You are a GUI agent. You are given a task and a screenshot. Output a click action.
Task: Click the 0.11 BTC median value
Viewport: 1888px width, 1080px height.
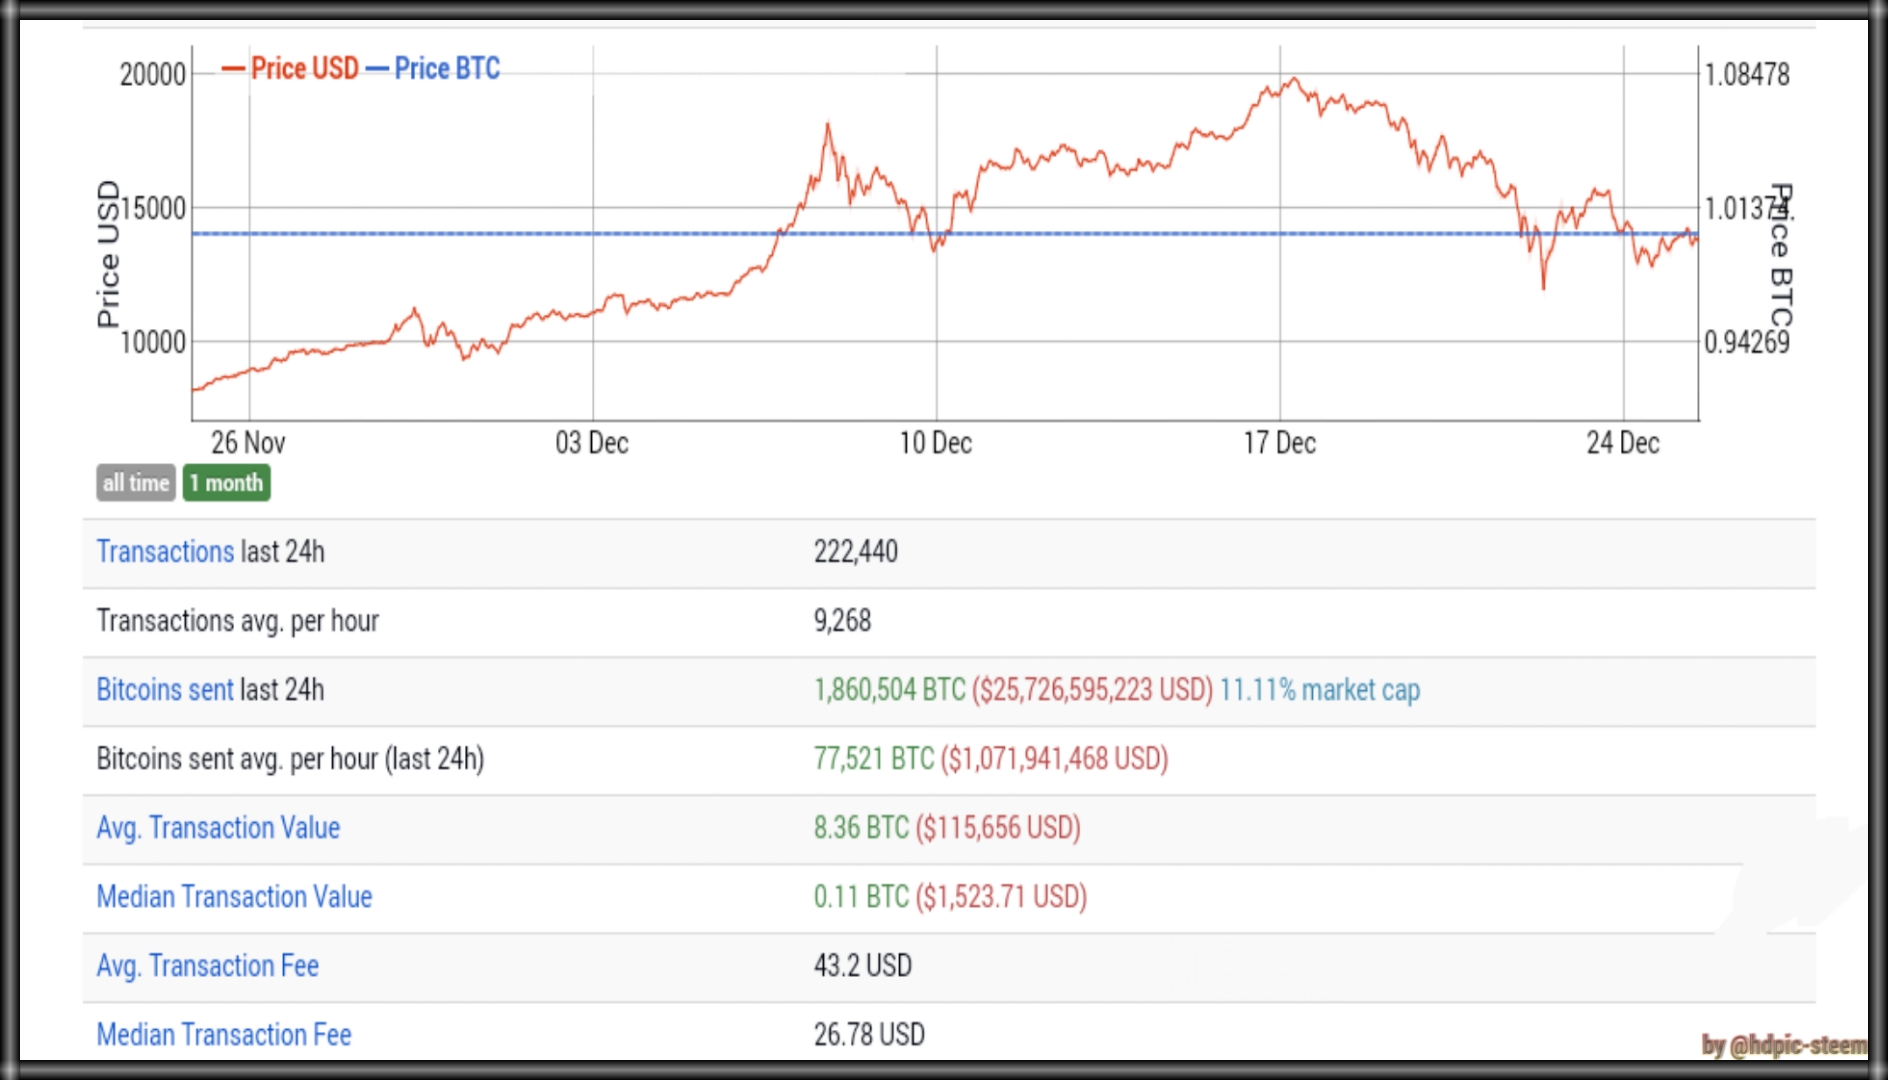[x=861, y=897]
